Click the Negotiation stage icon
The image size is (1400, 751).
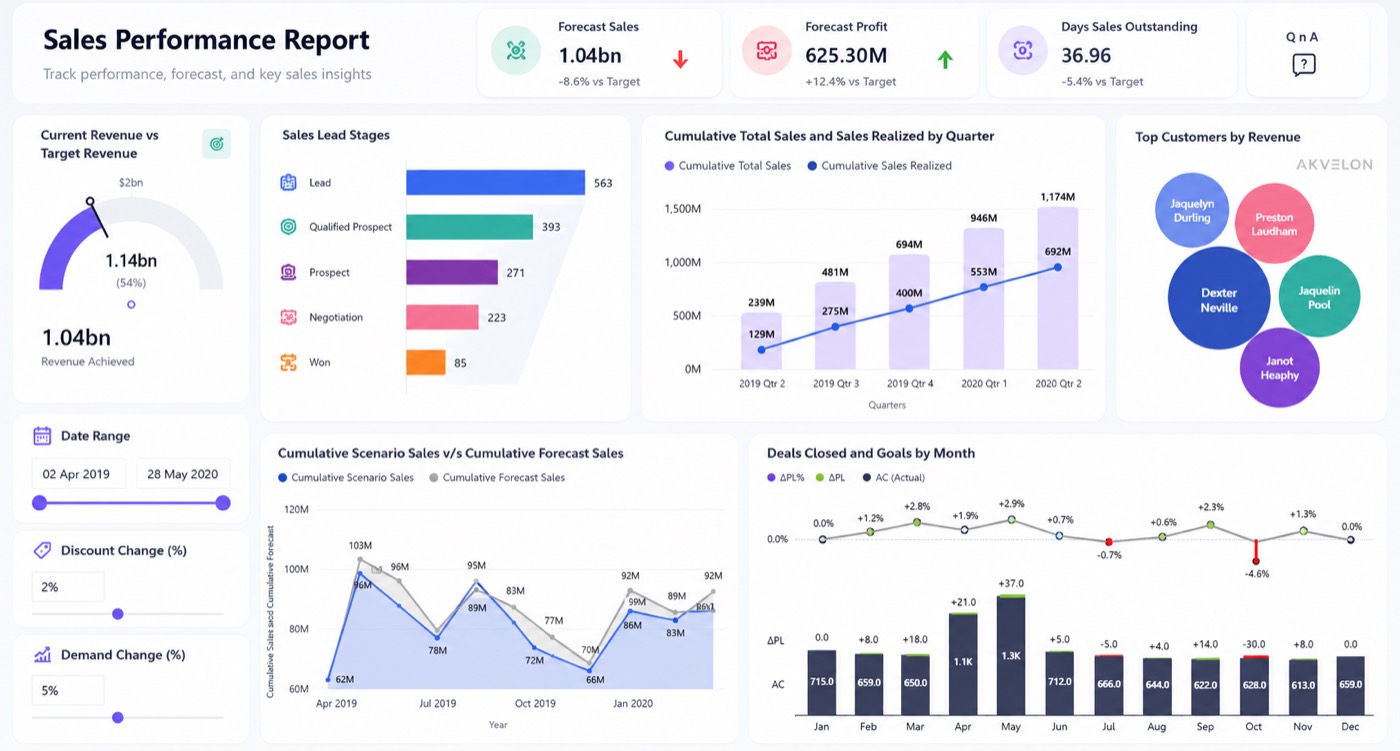(x=289, y=317)
